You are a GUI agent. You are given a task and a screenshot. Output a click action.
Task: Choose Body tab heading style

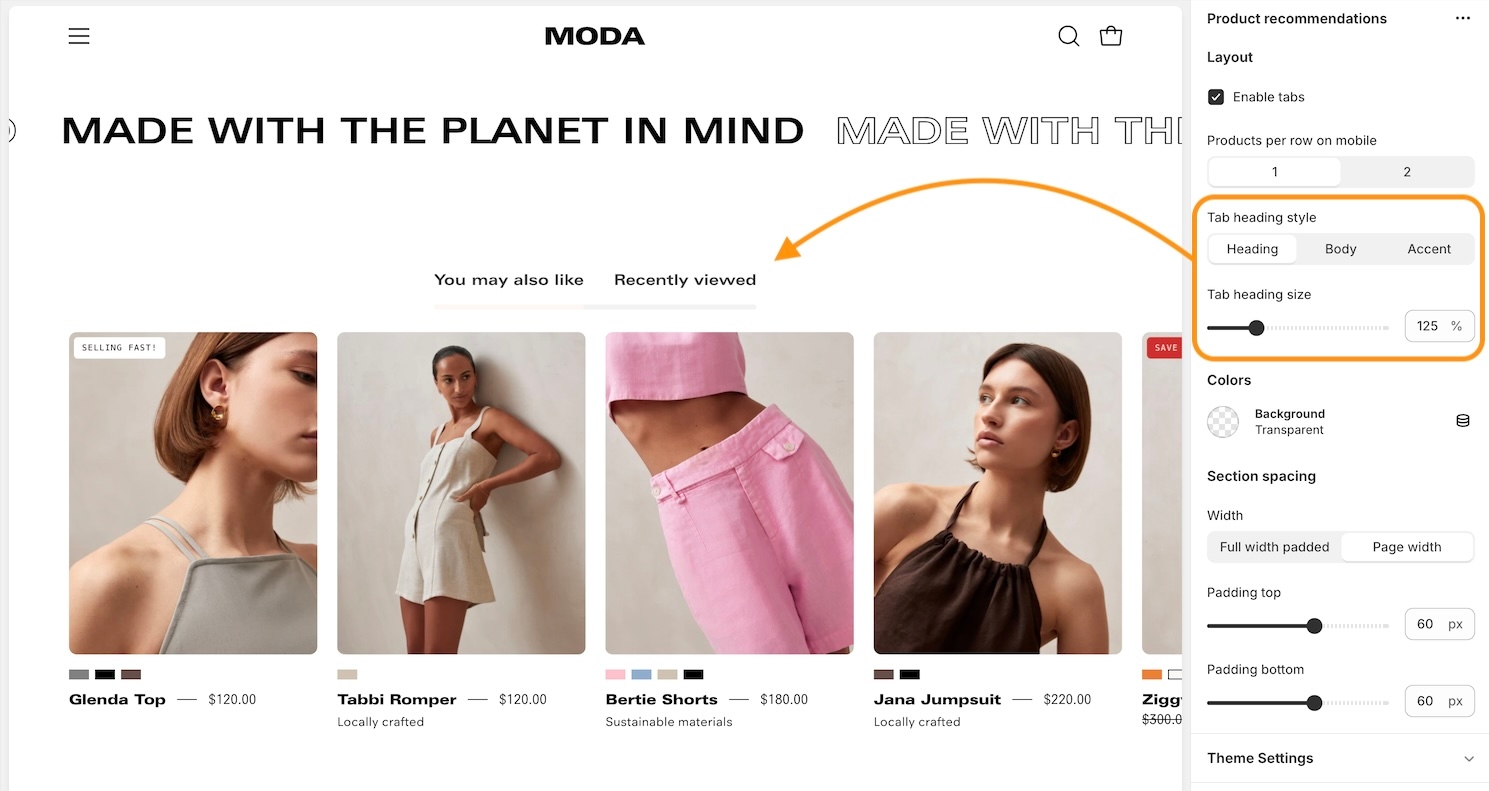coord(1340,249)
